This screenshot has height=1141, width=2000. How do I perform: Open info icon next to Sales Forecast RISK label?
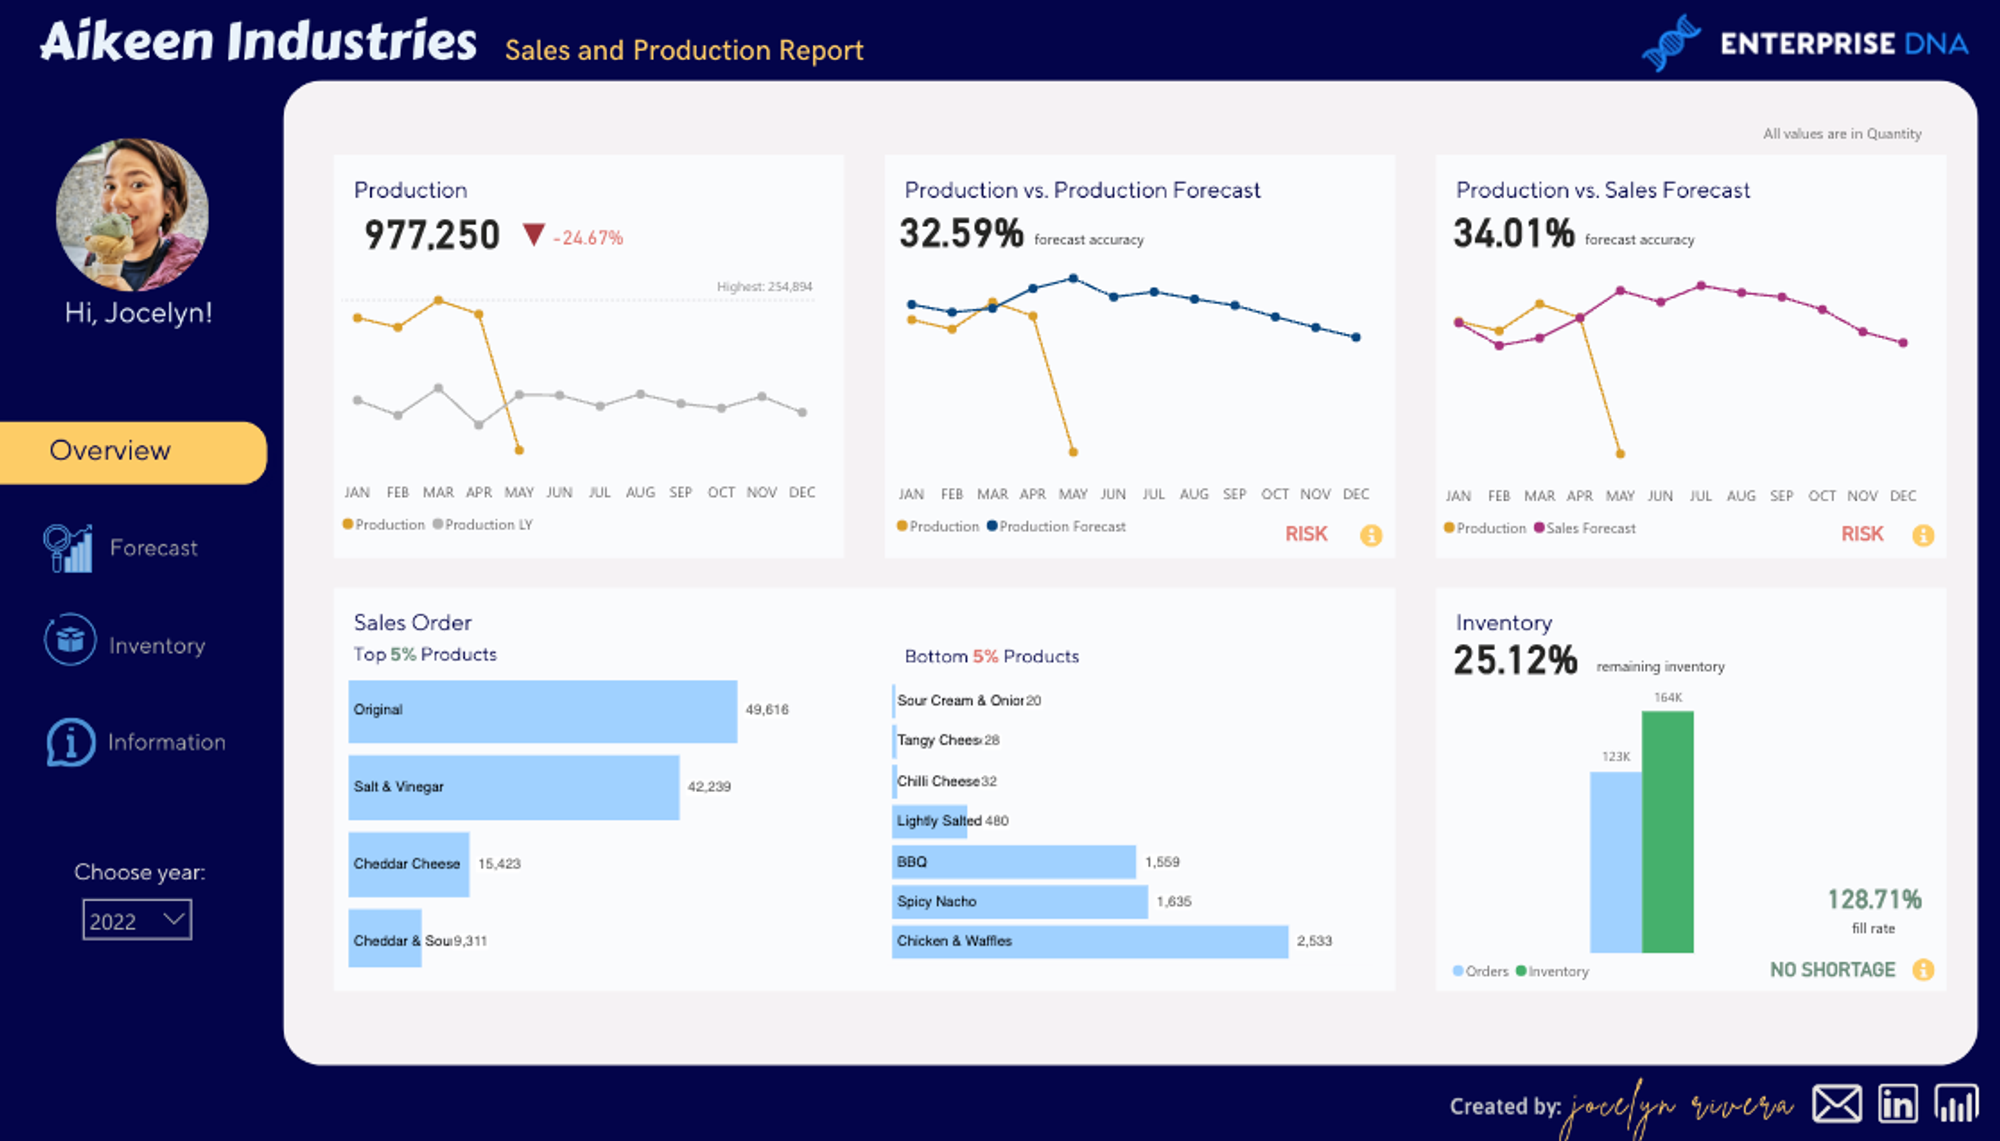tap(1925, 535)
